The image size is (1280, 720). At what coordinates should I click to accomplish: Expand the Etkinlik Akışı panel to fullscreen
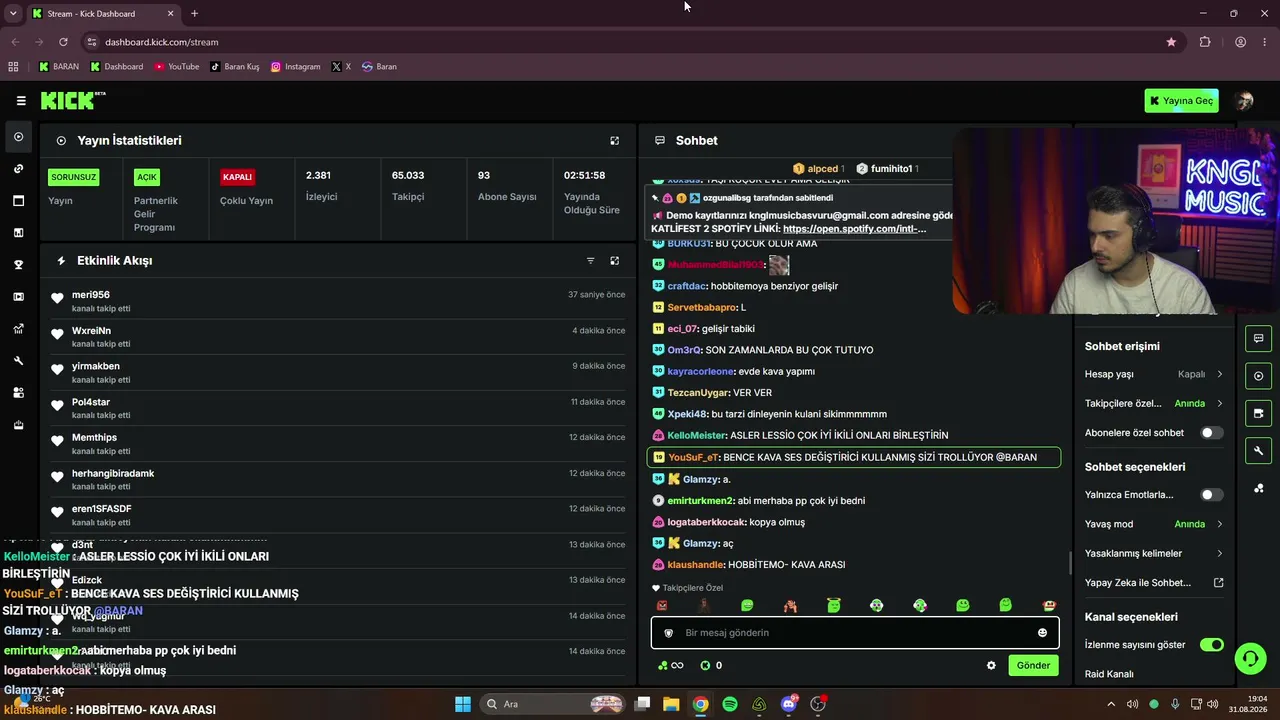(x=615, y=261)
